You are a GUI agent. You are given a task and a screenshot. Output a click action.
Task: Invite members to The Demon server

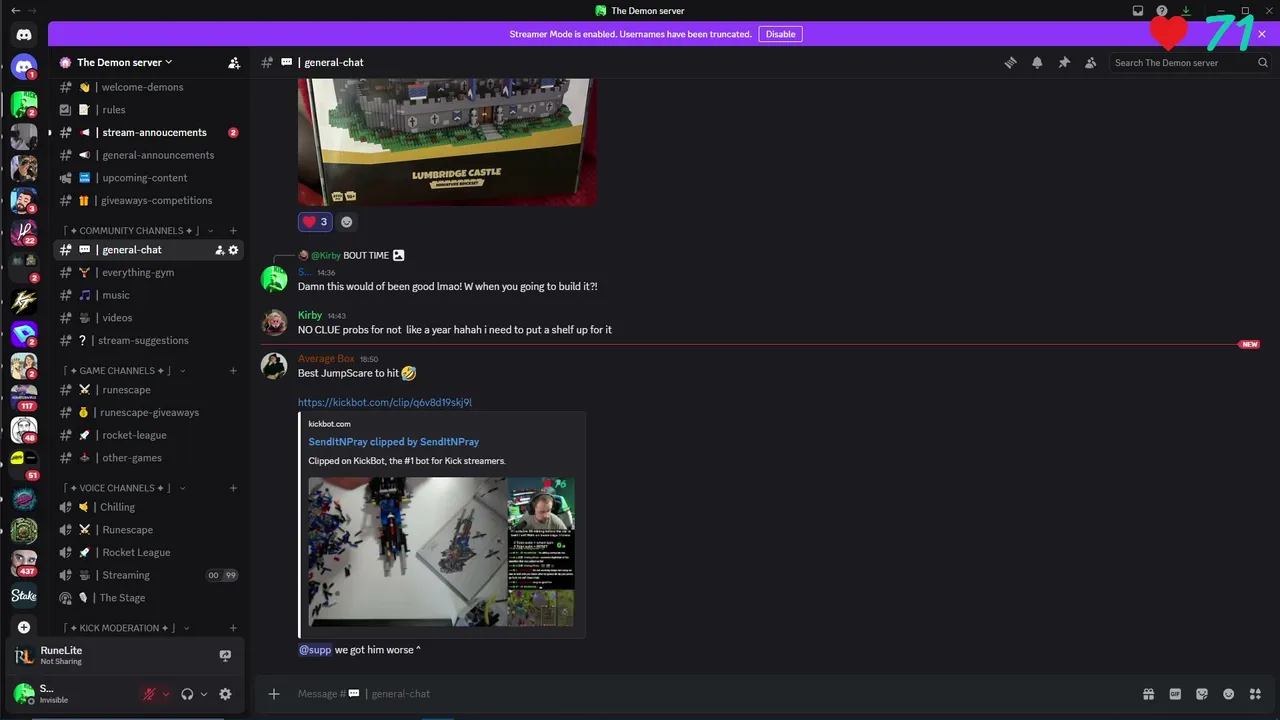point(234,62)
